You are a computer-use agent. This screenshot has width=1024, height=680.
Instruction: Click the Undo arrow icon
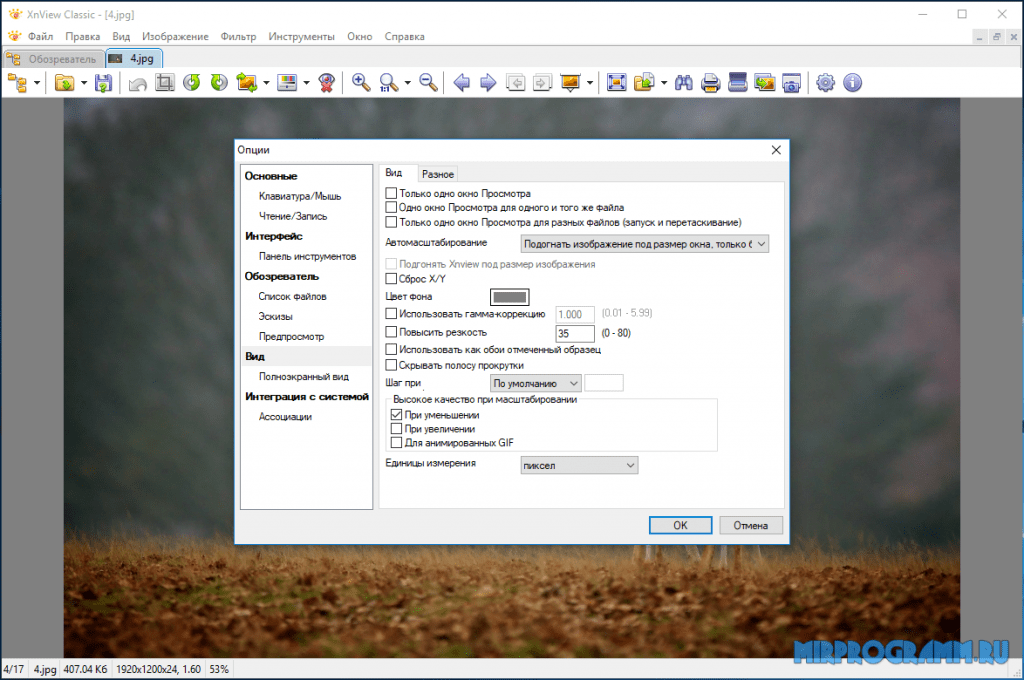[x=137, y=83]
